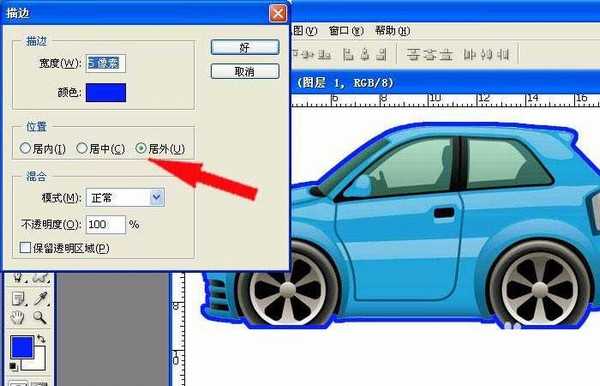This screenshot has width=600, height=386.
Task: Click align right edges icon
Action: click(x=381, y=55)
